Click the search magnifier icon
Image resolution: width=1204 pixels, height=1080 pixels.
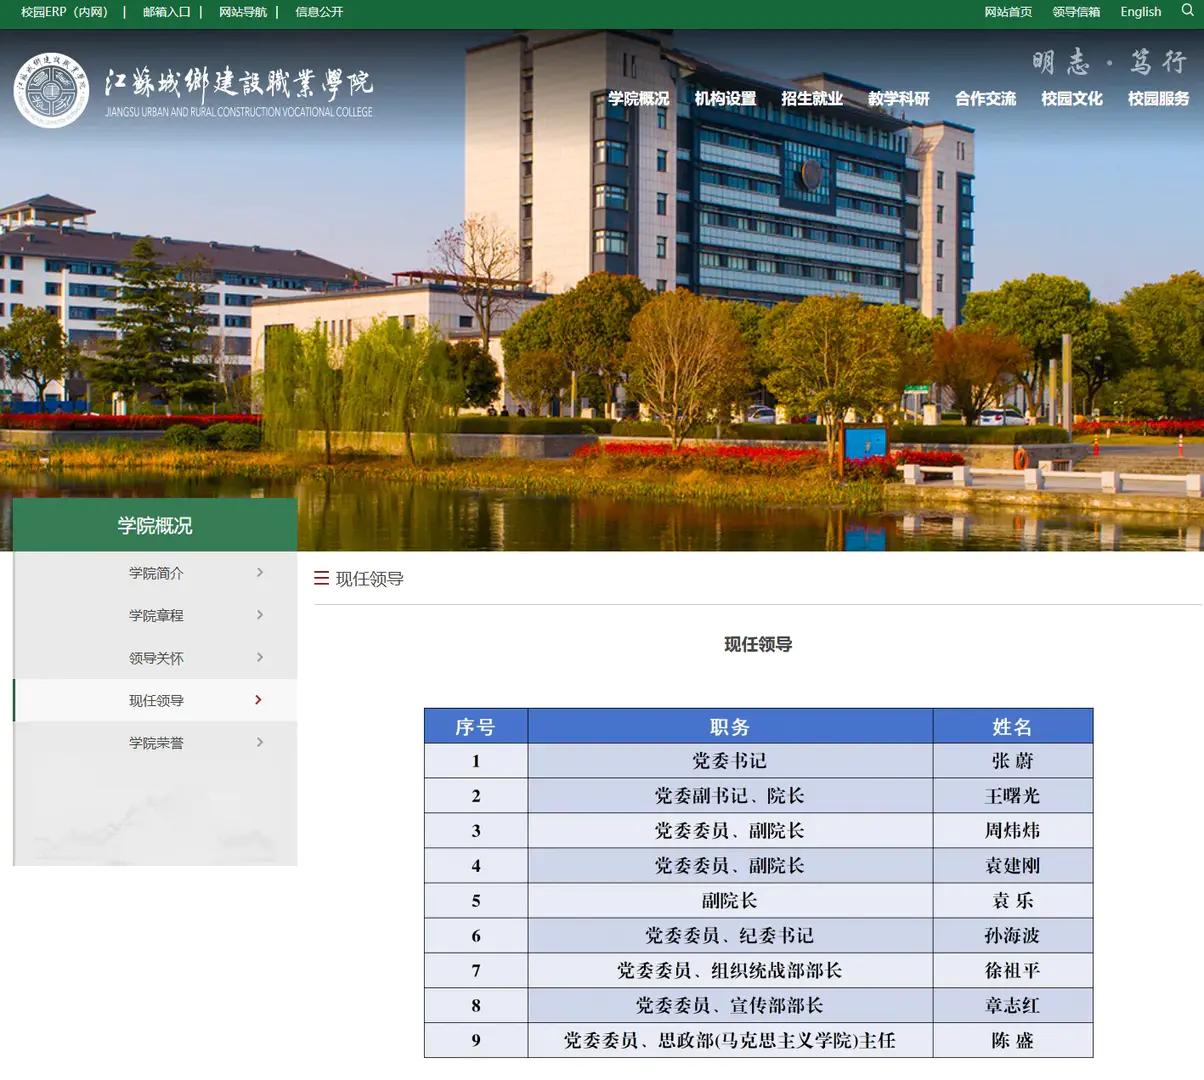[x=1187, y=11]
